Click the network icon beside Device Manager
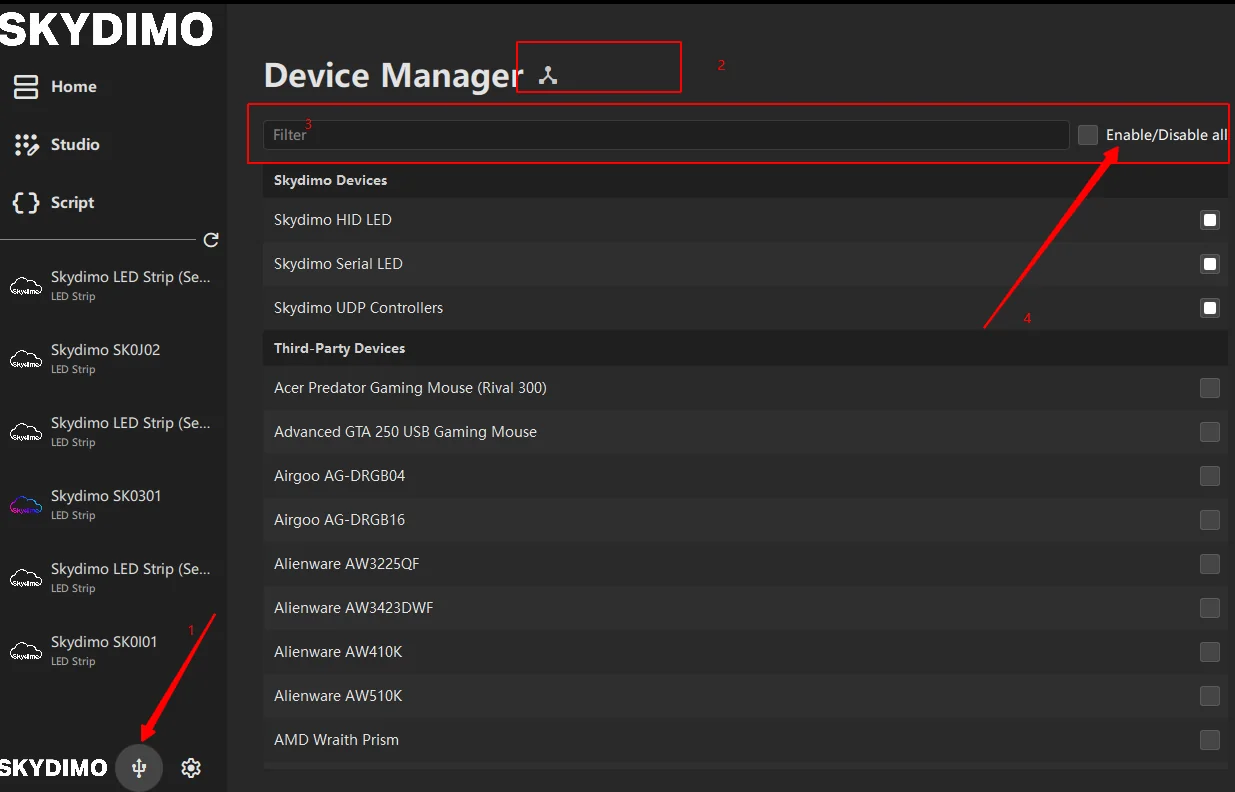 (548, 76)
